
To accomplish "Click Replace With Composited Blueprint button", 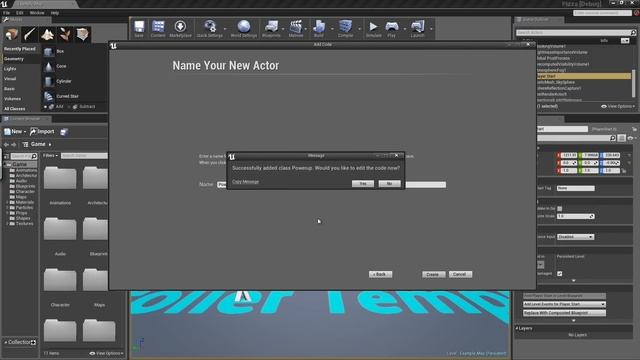I will pyautogui.click(x=564, y=313).
